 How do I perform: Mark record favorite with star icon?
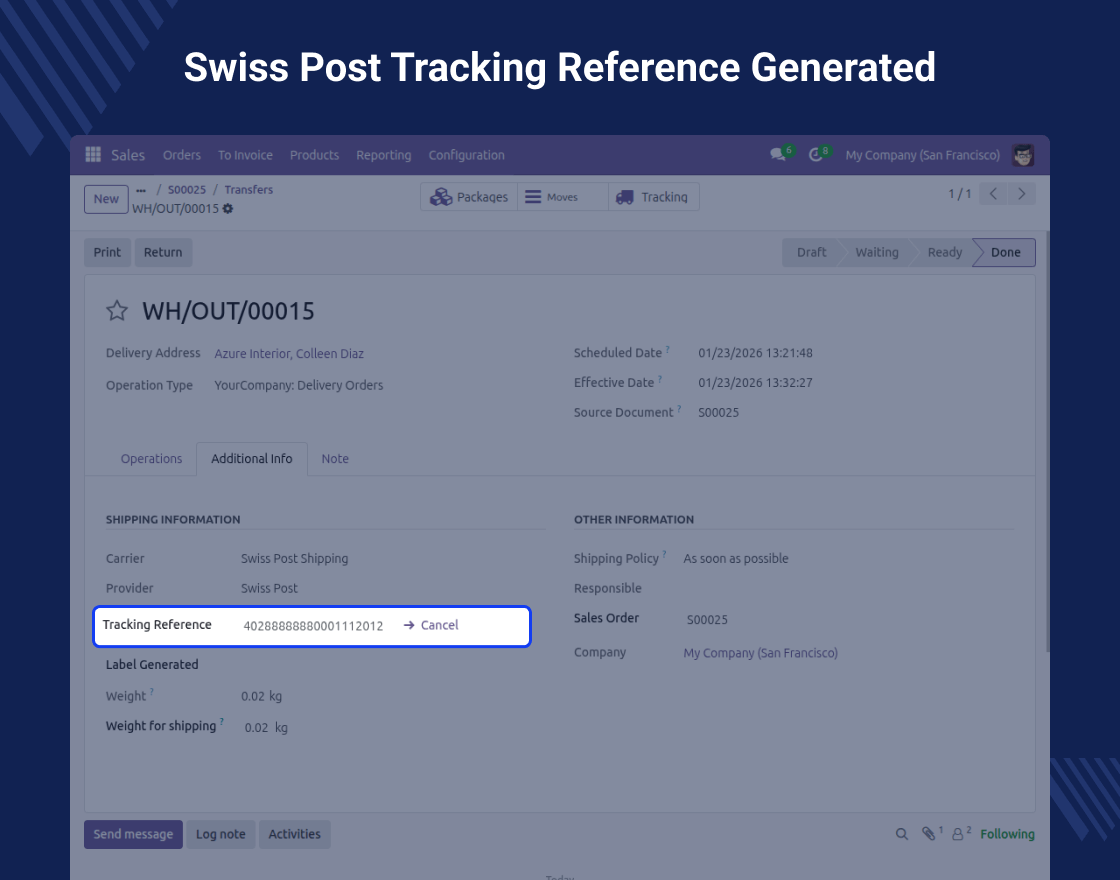coord(117,311)
